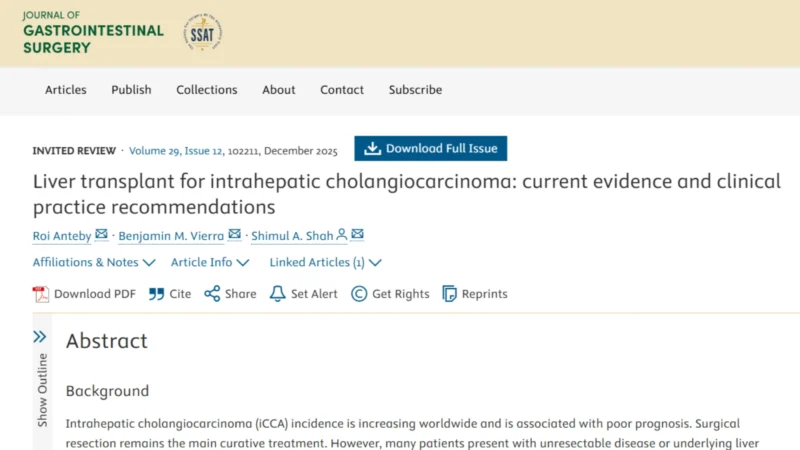The width and height of the screenshot is (800, 450).
Task: Select Subscribe in the navigation bar
Action: [x=415, y=90]
